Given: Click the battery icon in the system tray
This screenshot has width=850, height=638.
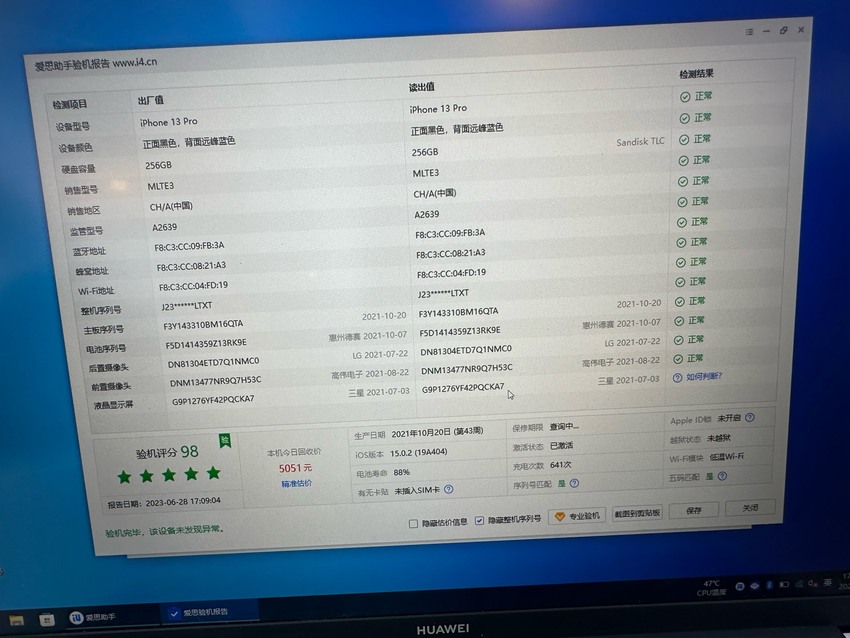Looking at the screenshot, I should [784, 584].
